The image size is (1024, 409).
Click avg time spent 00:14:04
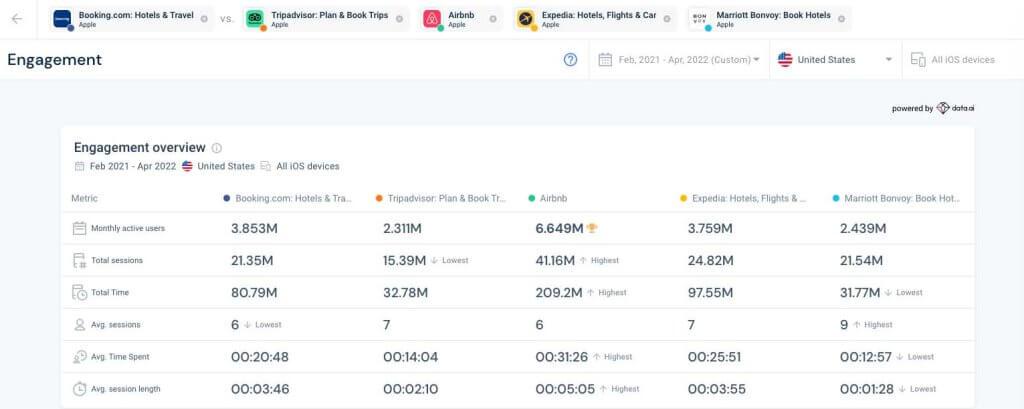tap(411, 357)
